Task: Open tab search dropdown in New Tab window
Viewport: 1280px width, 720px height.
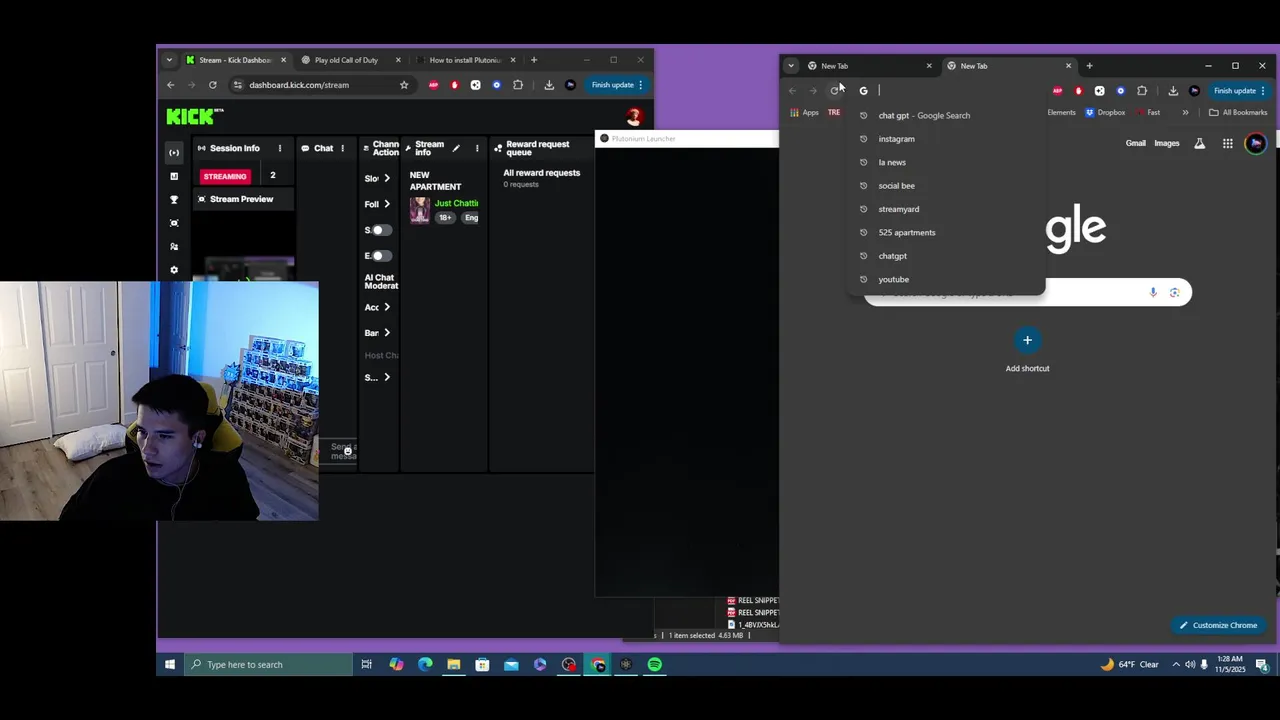Action: (791, 66)
